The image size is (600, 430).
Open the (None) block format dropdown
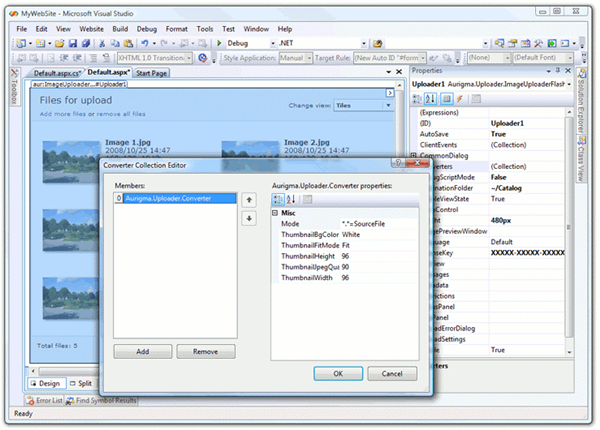point(507,58)
